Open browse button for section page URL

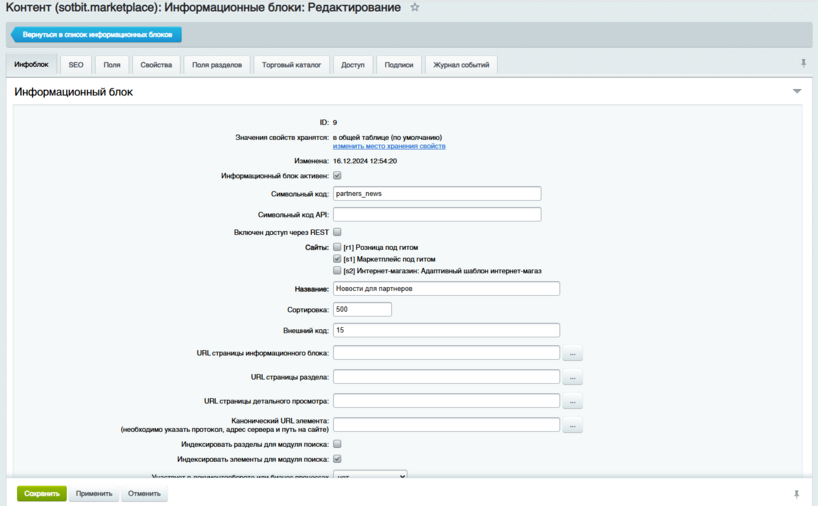click(x=572, y=378)
